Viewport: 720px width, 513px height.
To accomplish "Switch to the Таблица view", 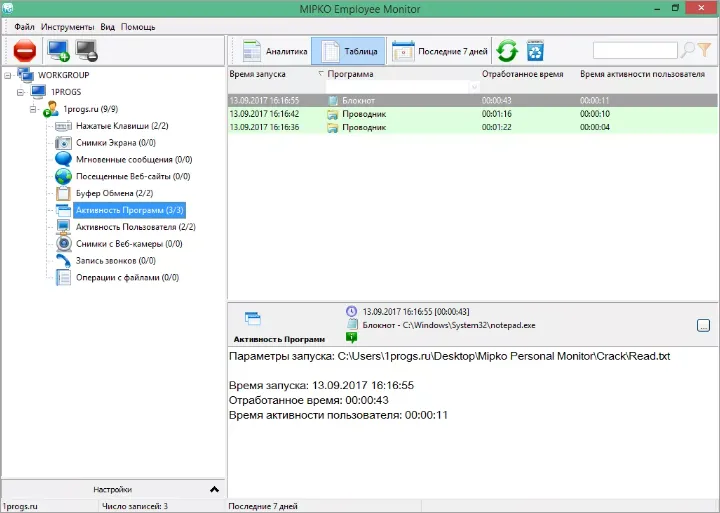I will (349, 51).
